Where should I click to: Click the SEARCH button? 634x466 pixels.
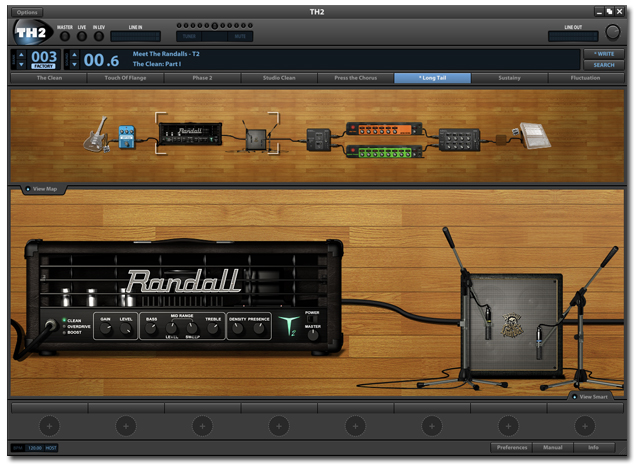pyautogui.click(x=604, y=65)
